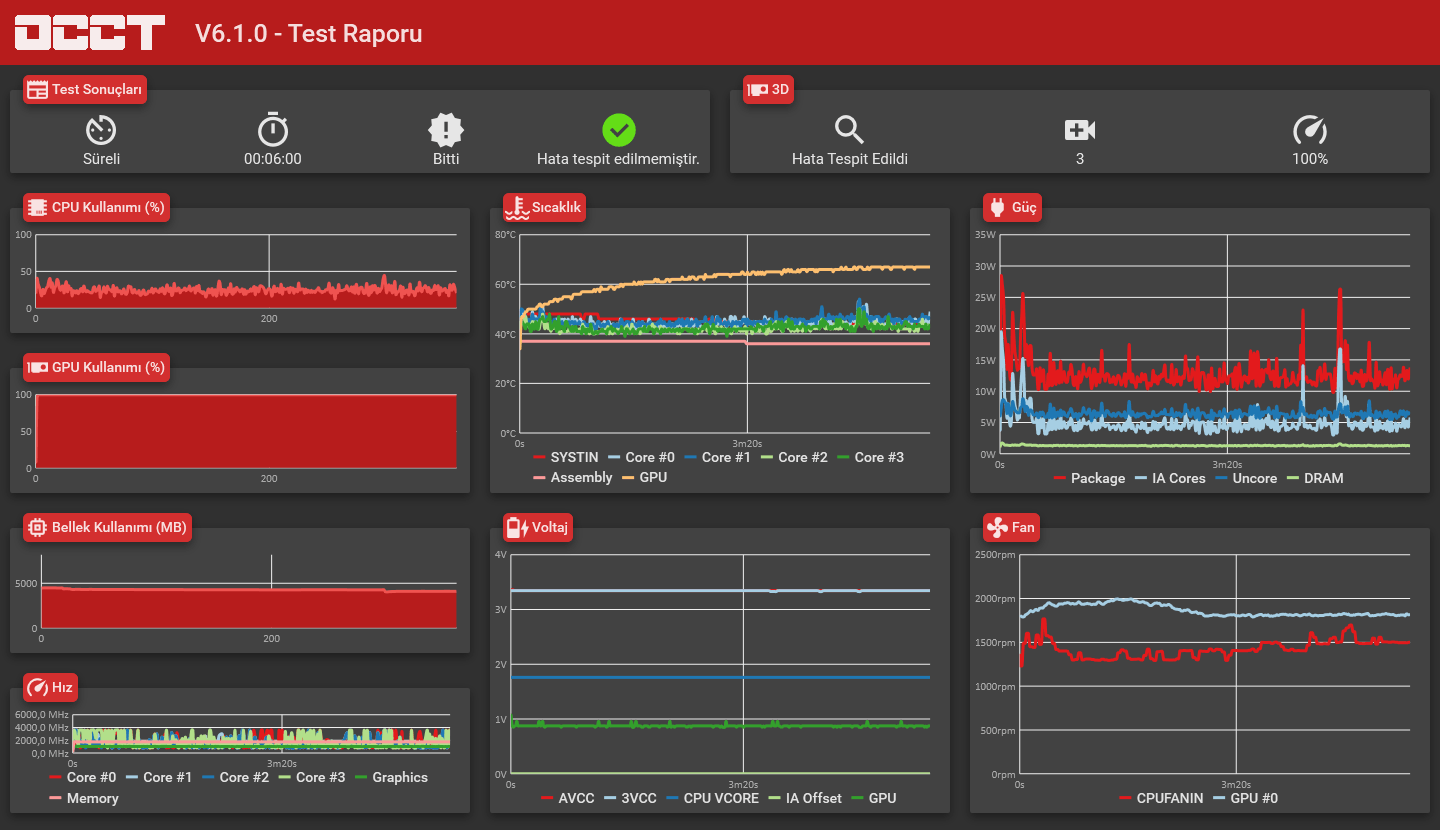Toggle the GPU series in temperature legend
This screenshot has width=1440, height=830.
click(x=644, y=477)
